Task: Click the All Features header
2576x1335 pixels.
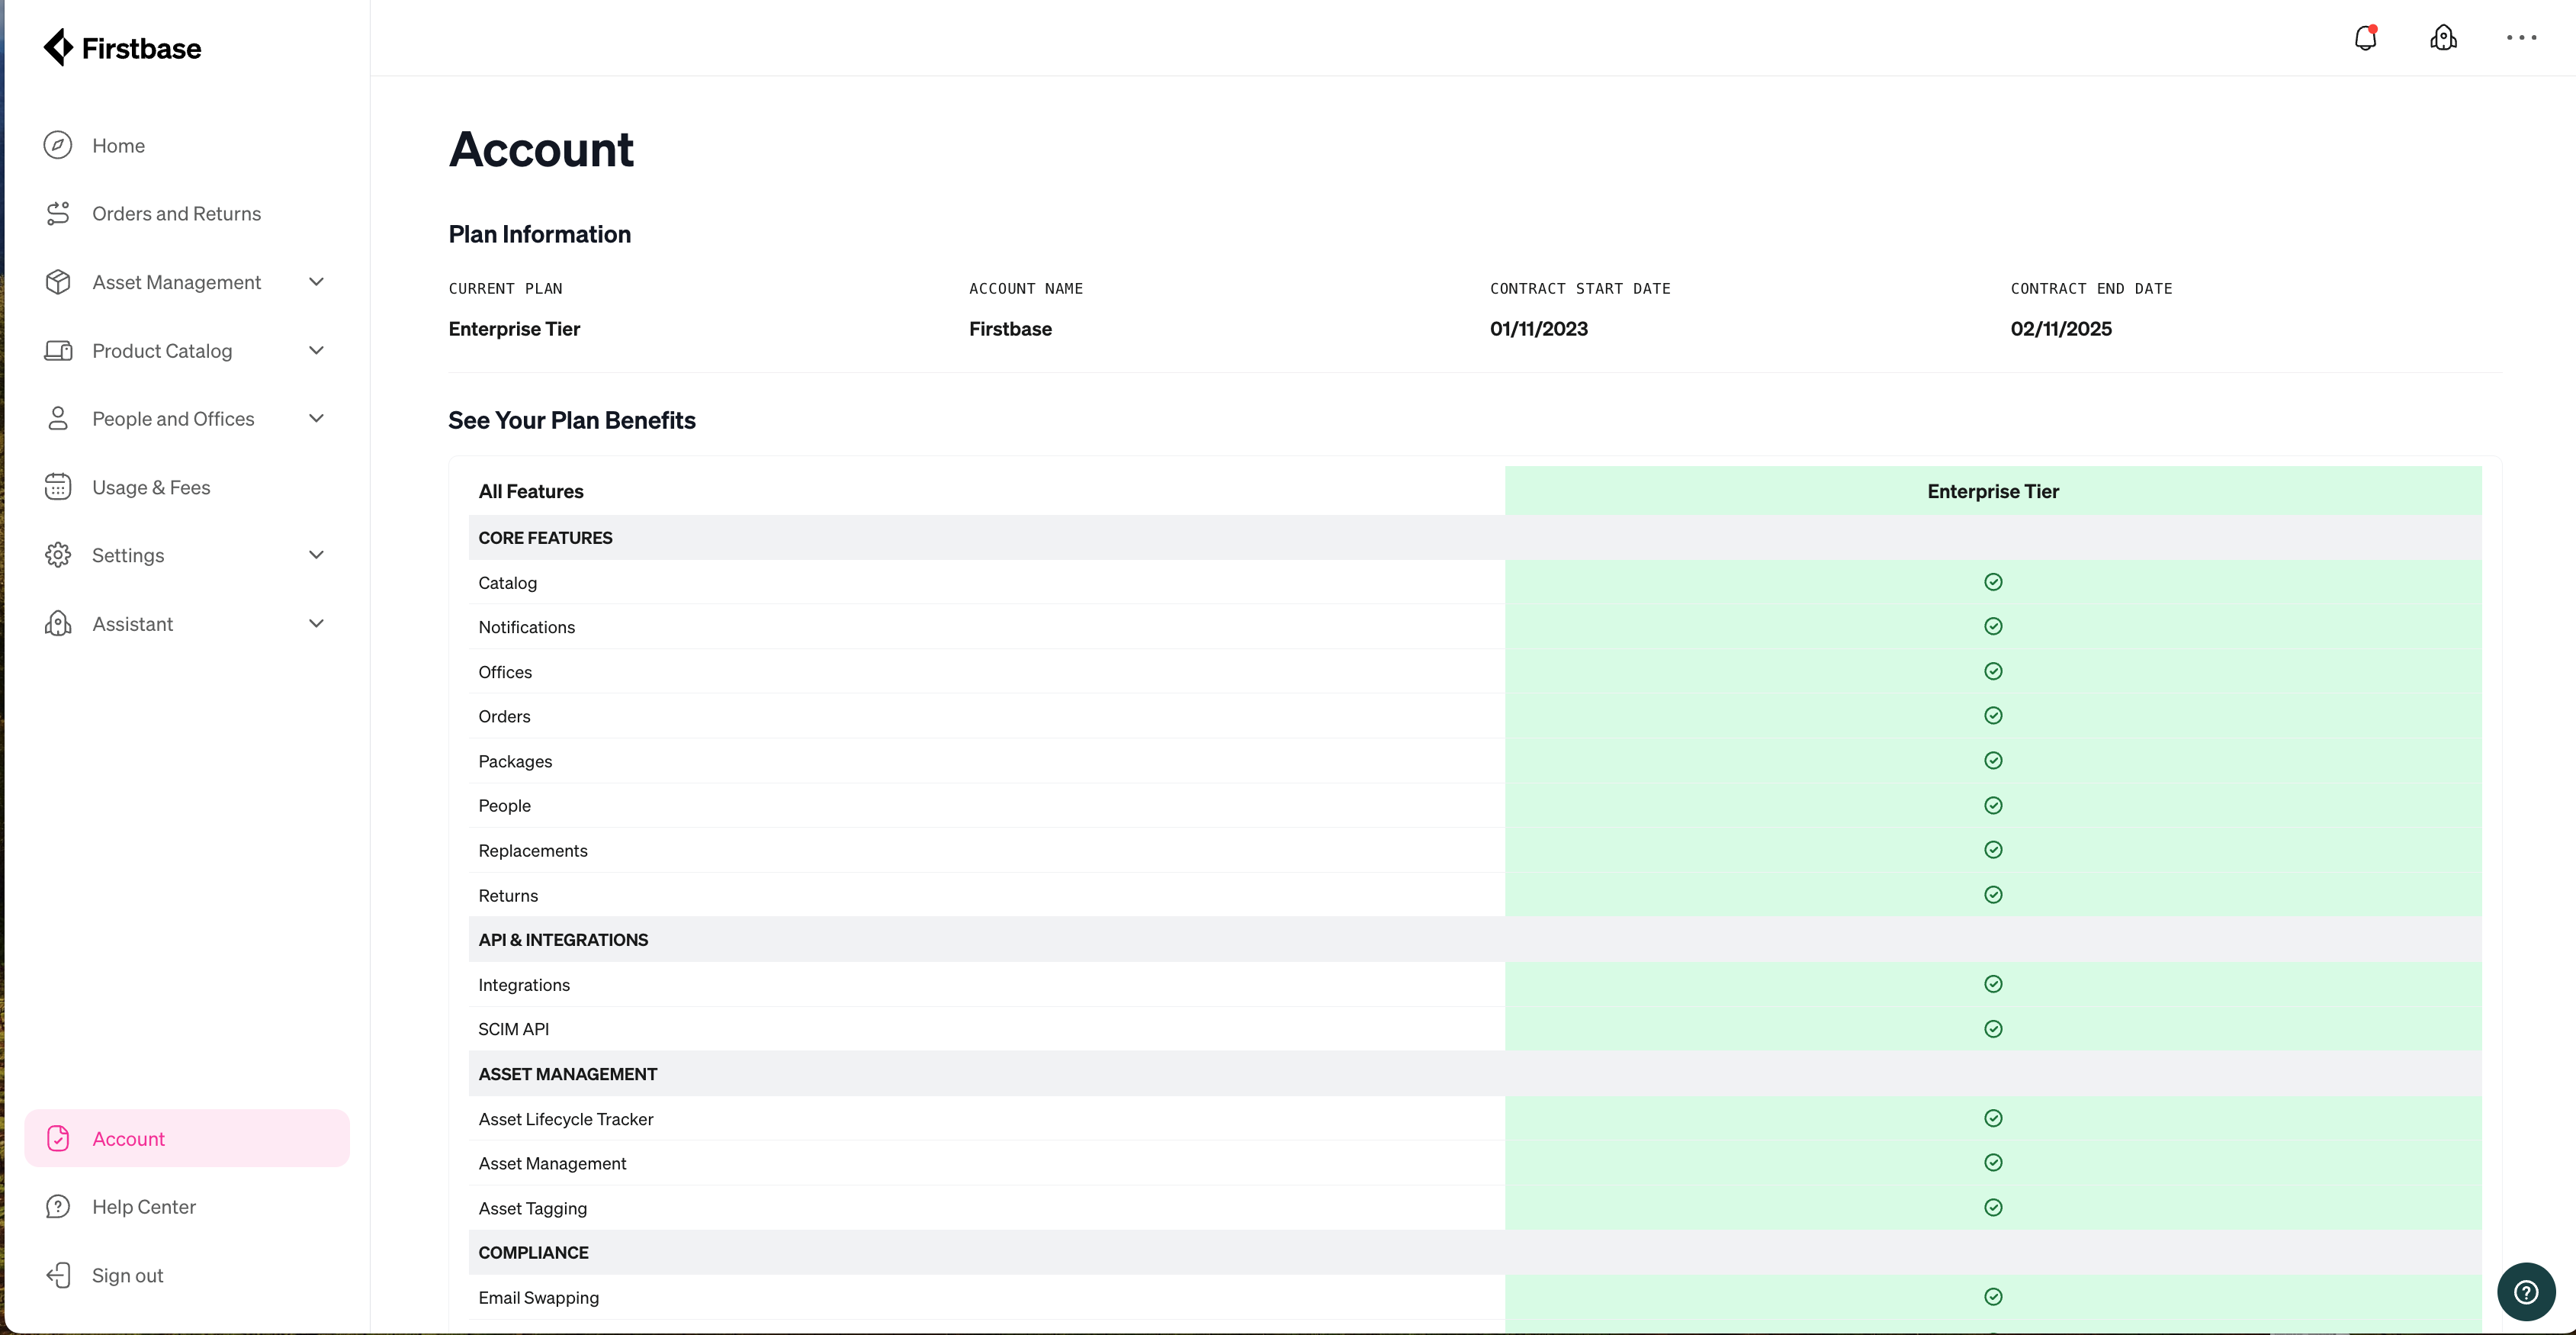Action: [531, 491]
